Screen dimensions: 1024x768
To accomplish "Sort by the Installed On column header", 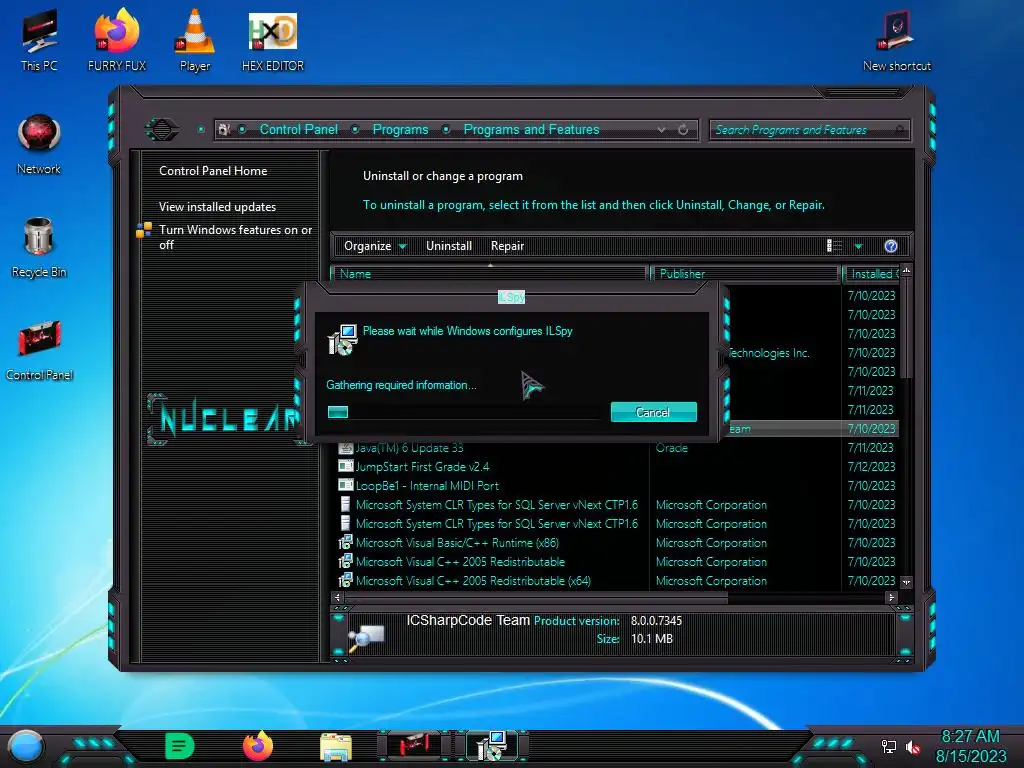I will 872,274.
